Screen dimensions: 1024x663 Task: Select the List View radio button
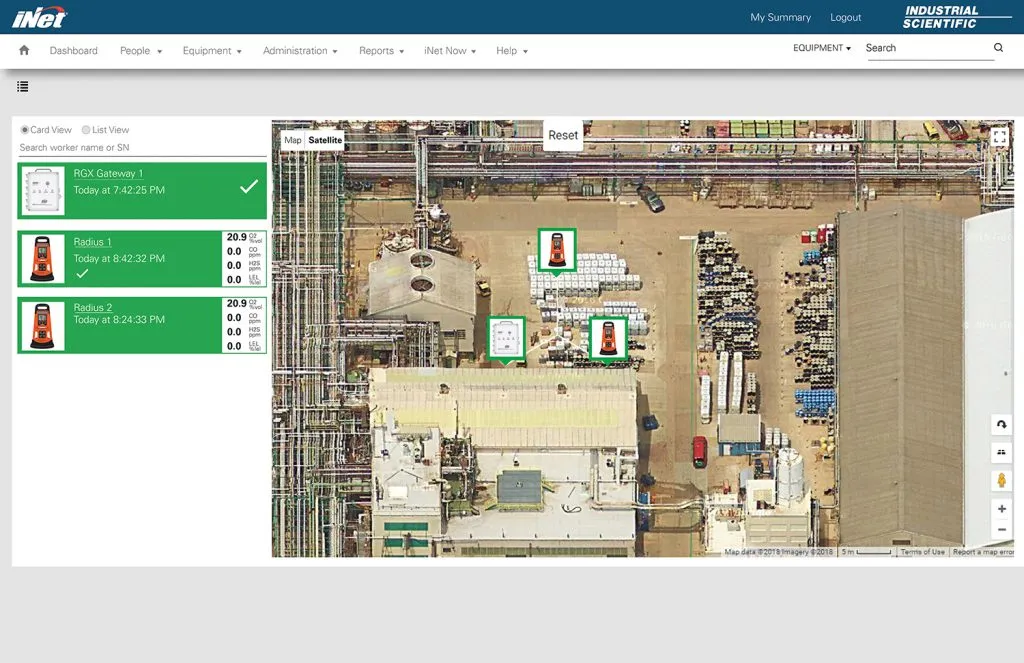[86, 130]
